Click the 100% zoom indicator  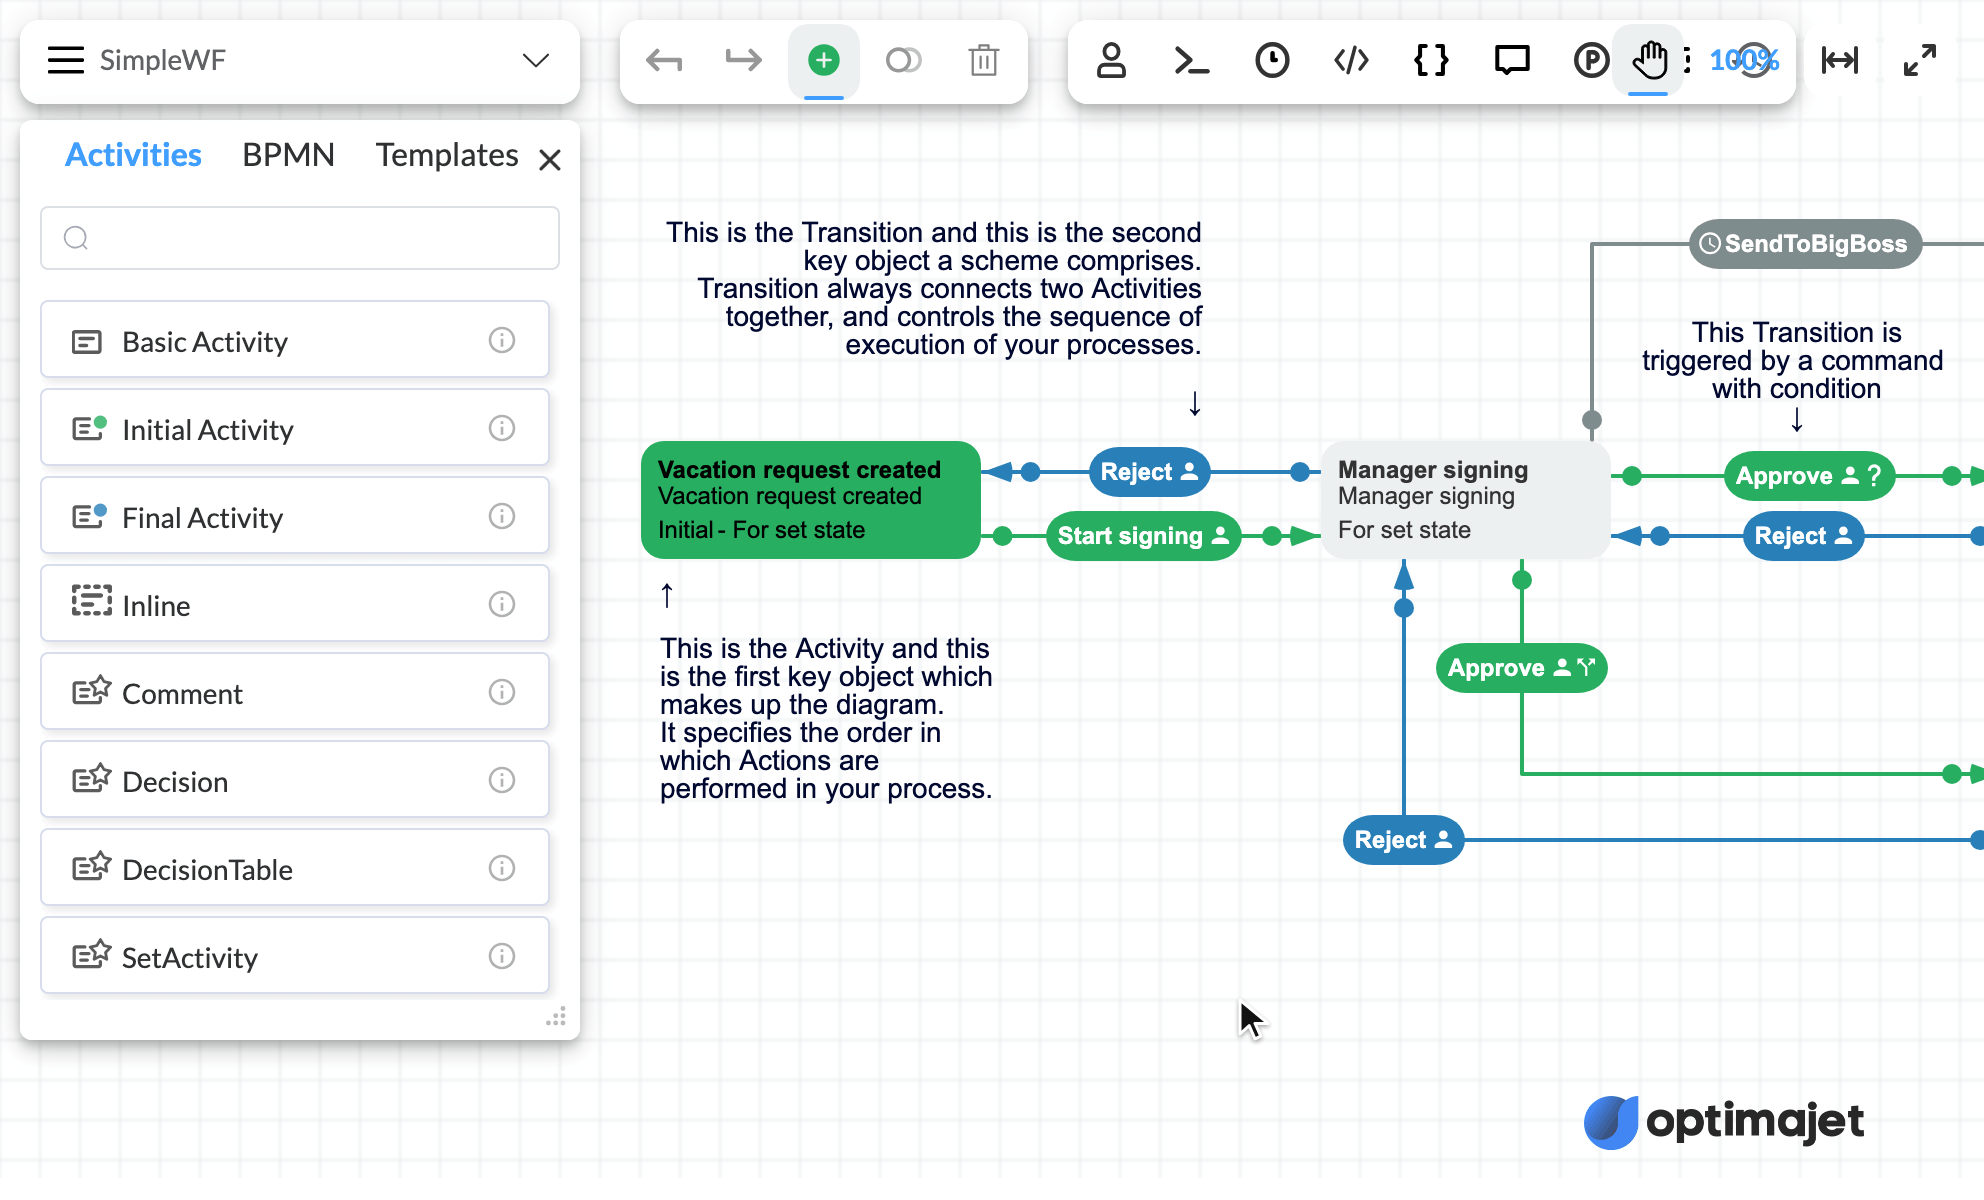point(1744,60)
